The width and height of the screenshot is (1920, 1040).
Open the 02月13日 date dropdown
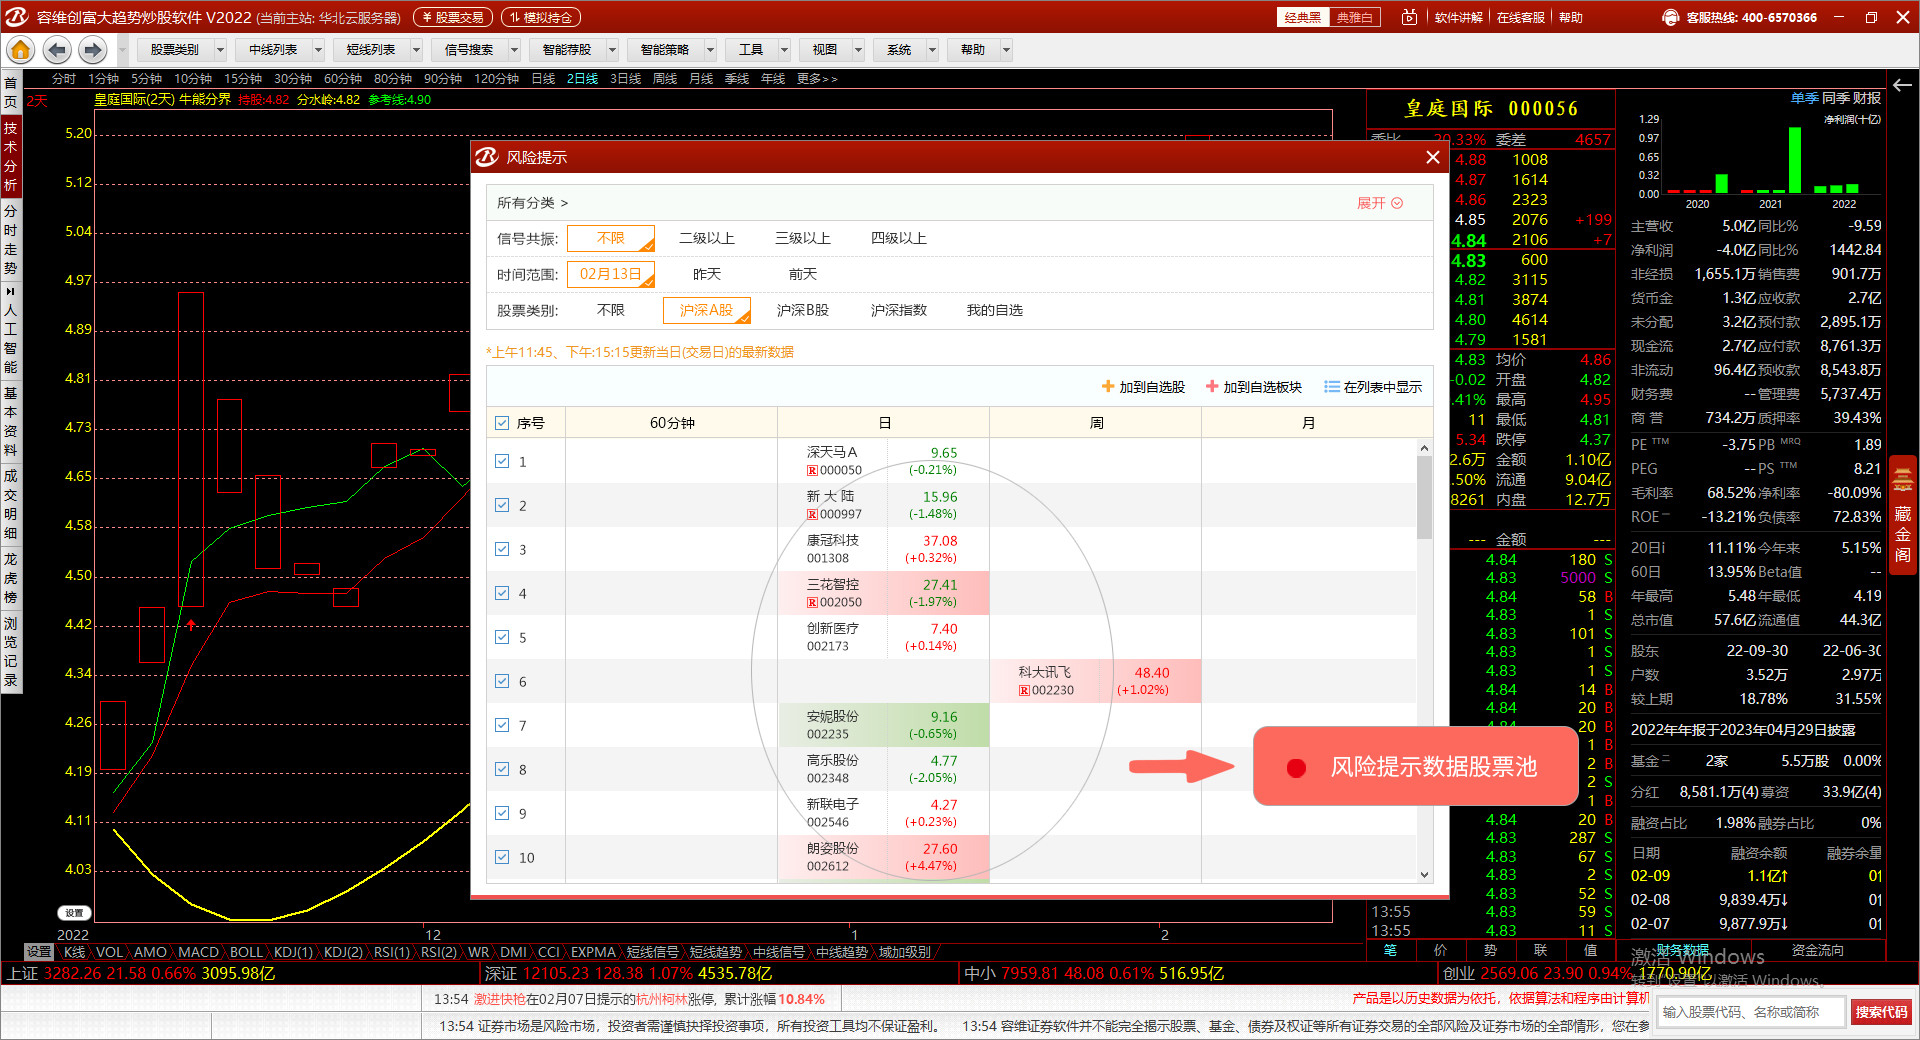[x=611, y=274]
